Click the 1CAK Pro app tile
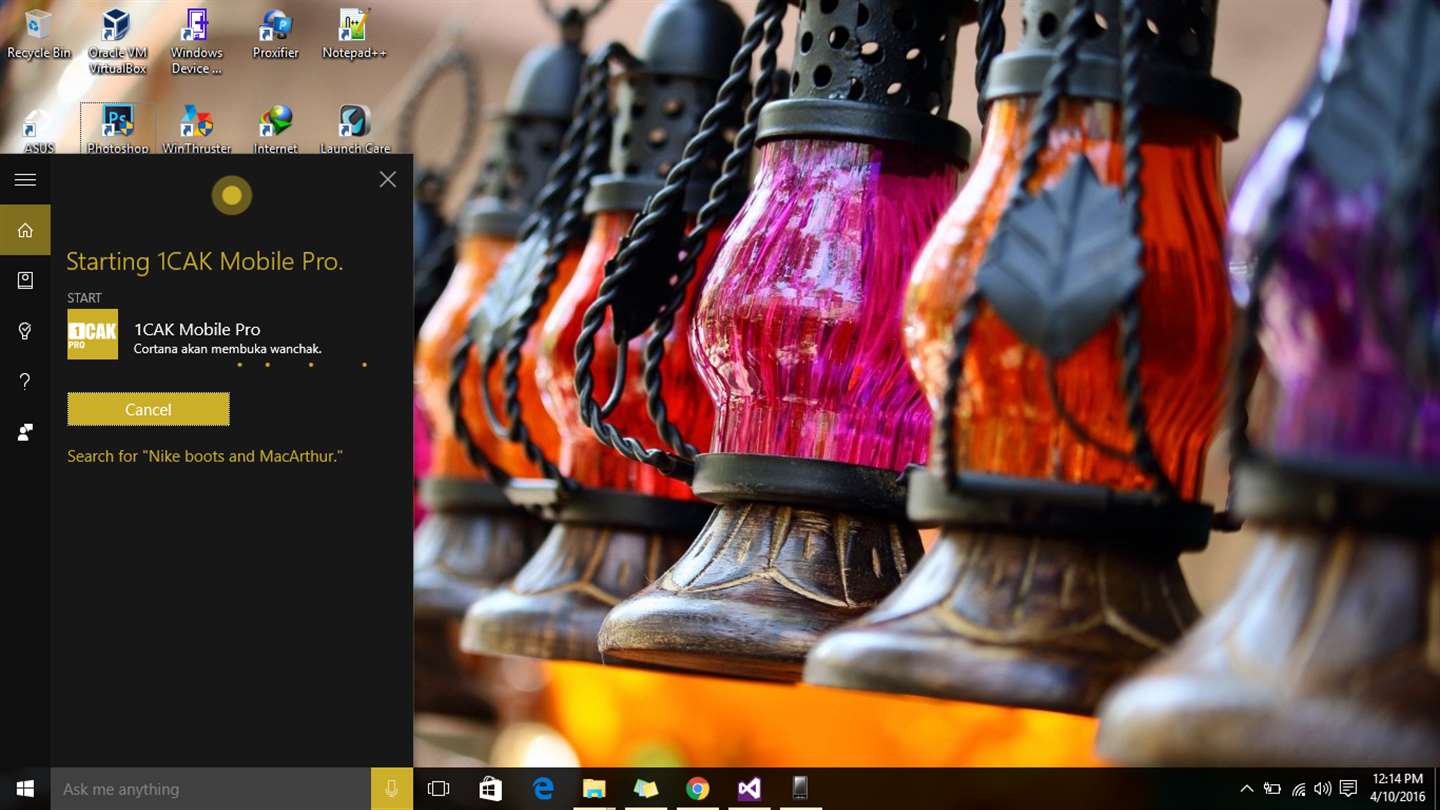1440x810 pixels. [x=92, y=334]
